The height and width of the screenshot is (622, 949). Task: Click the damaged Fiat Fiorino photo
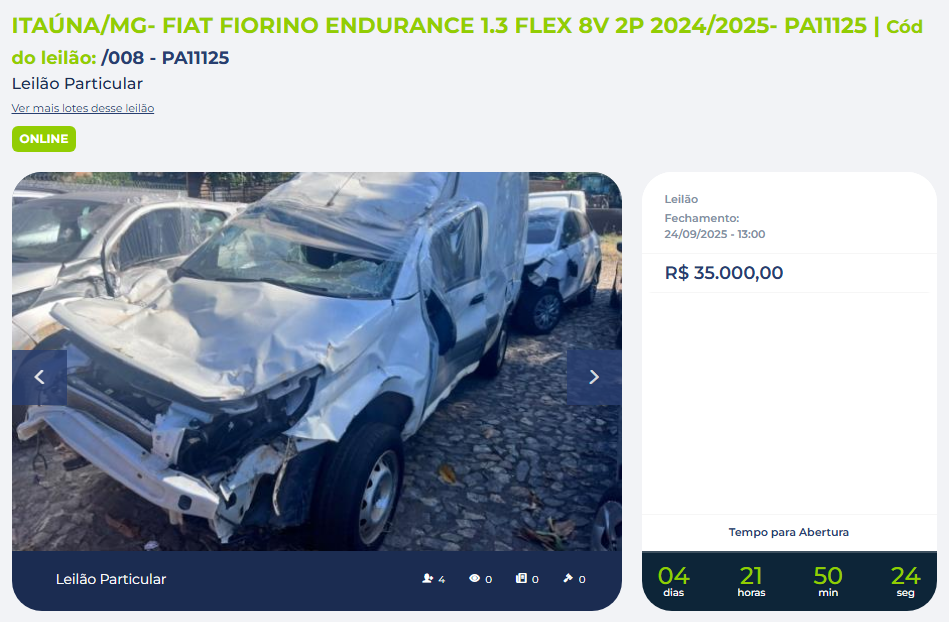pyautogui.click(x=317, y=361)
